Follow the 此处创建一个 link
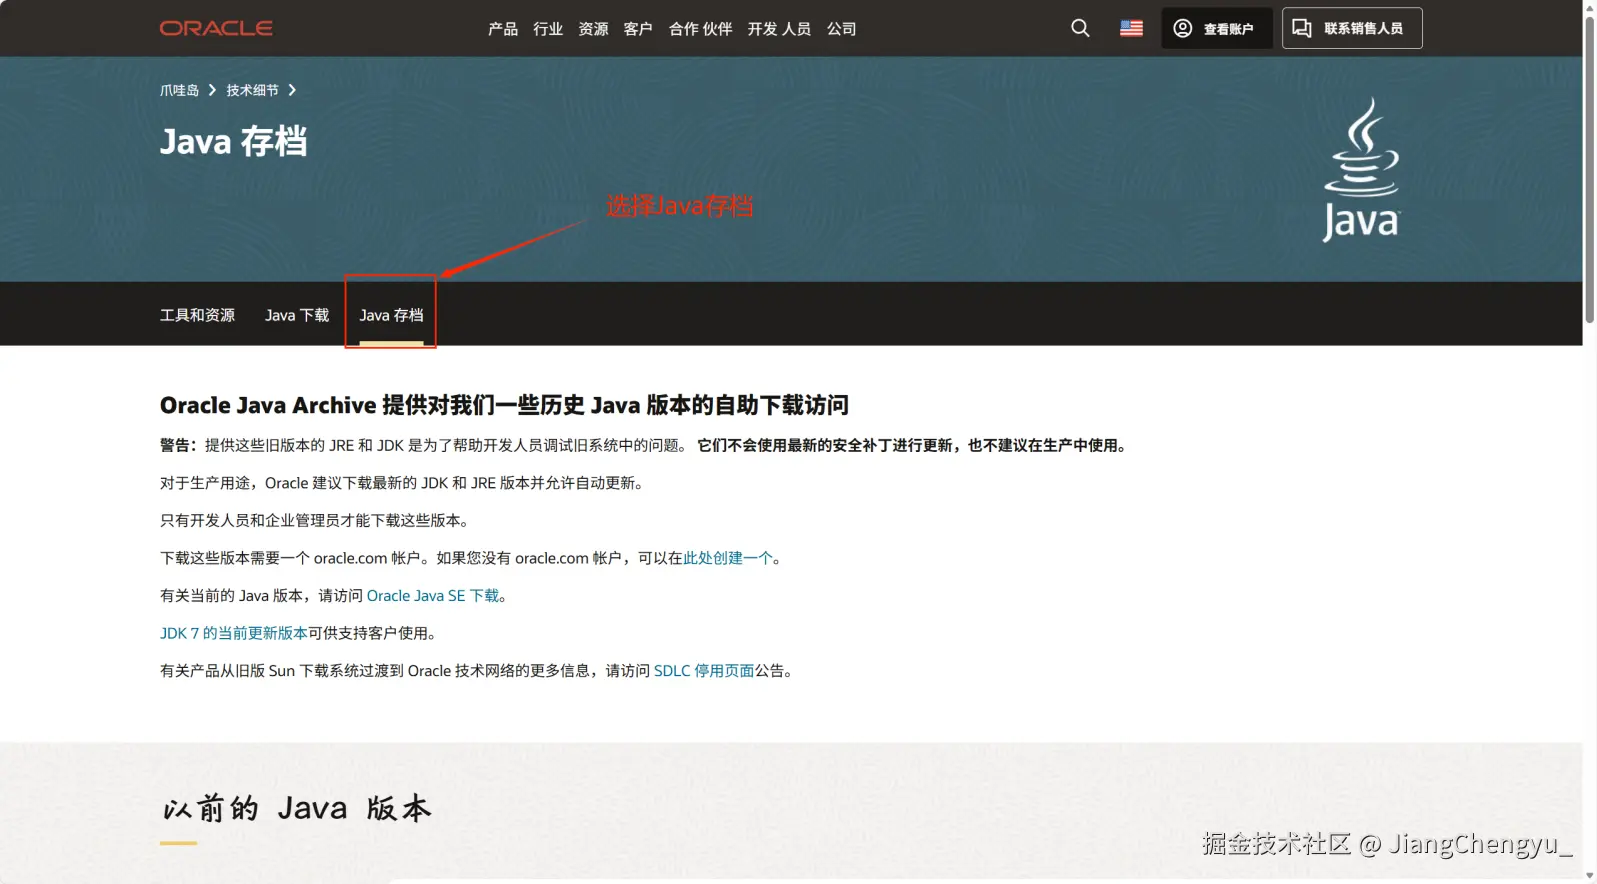This screenshot has height=884, width=1597. 727,558
